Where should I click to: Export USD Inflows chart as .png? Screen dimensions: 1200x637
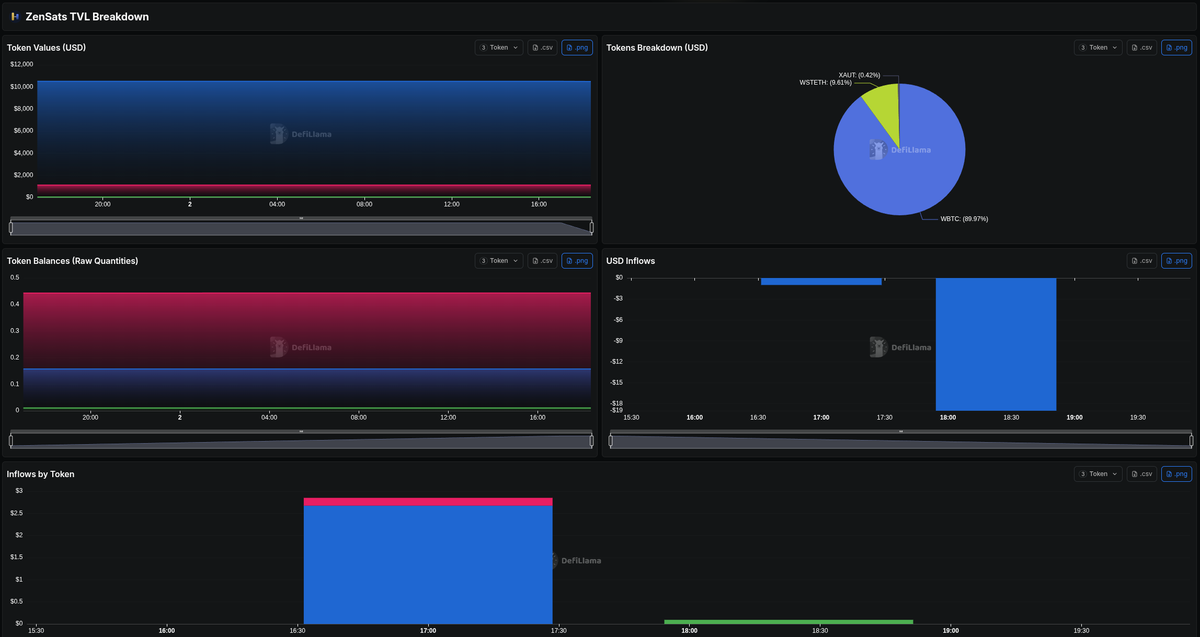pyautogui.click(x=1177, y=261)
